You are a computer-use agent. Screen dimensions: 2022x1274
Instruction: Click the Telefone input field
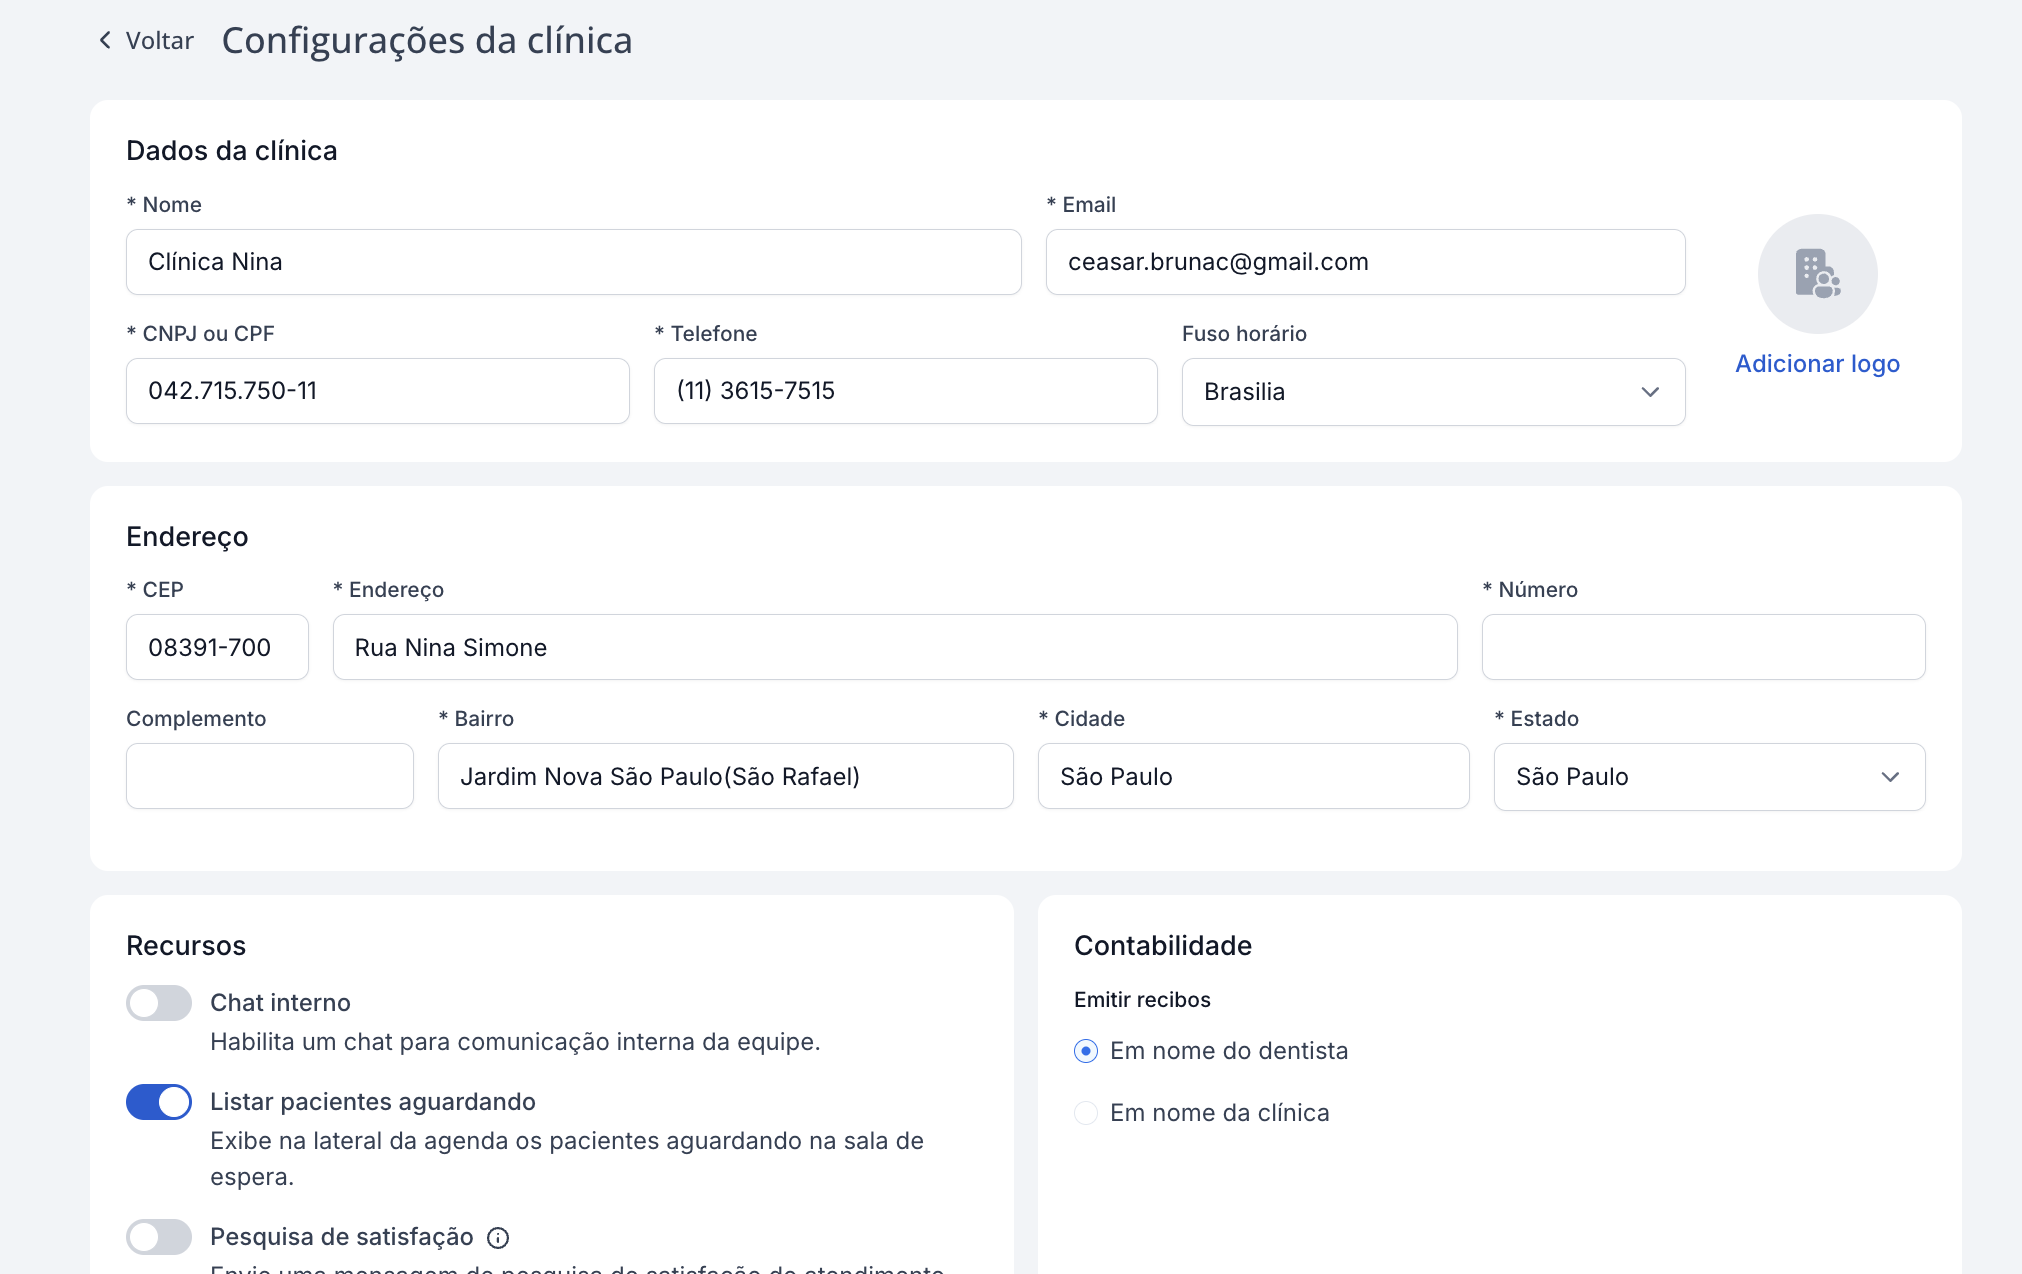pos(904,391)
